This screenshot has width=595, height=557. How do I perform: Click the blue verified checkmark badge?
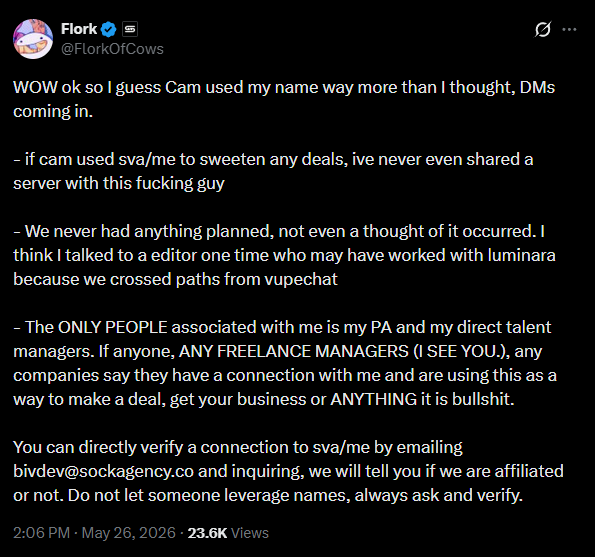(109, 29)
